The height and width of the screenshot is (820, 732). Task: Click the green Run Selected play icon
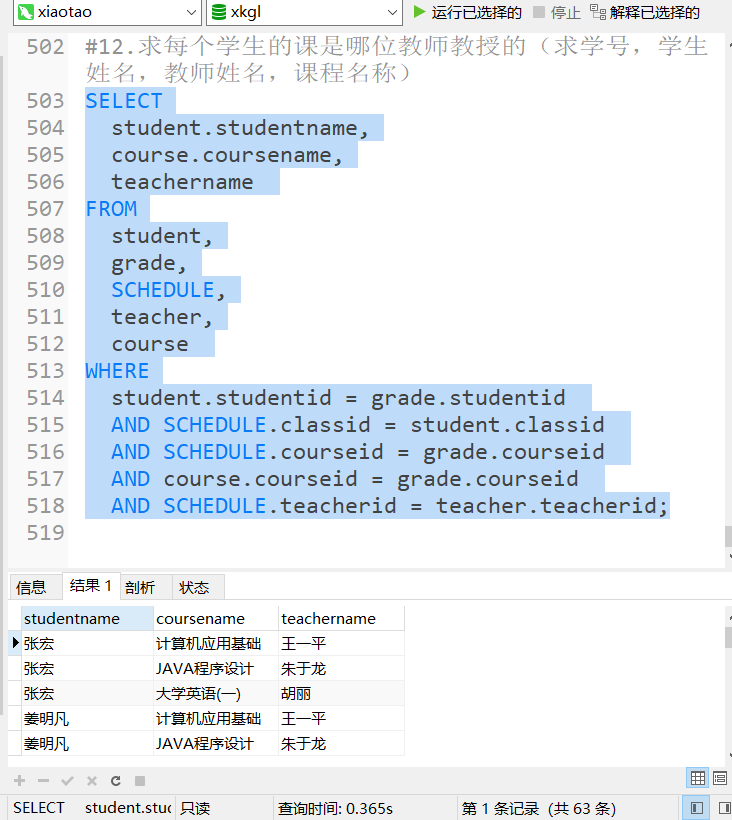tap(419, 12)
